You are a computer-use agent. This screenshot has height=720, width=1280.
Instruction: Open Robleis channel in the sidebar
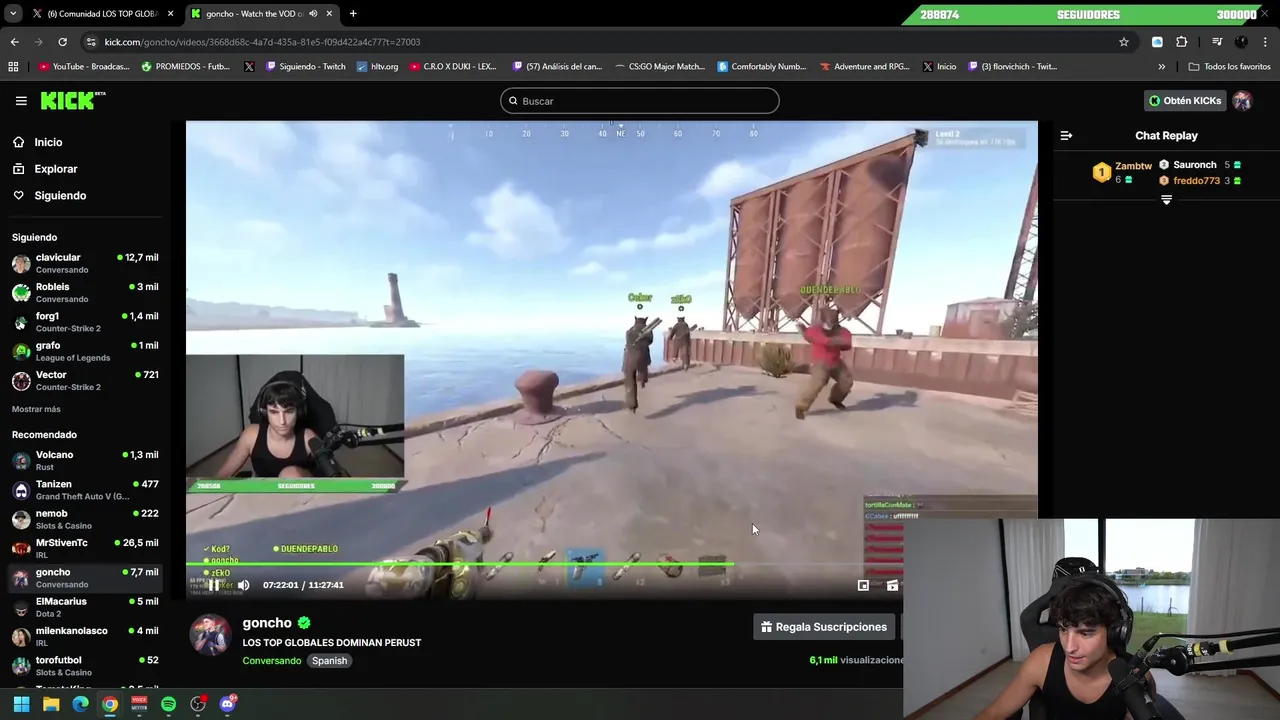85,292
